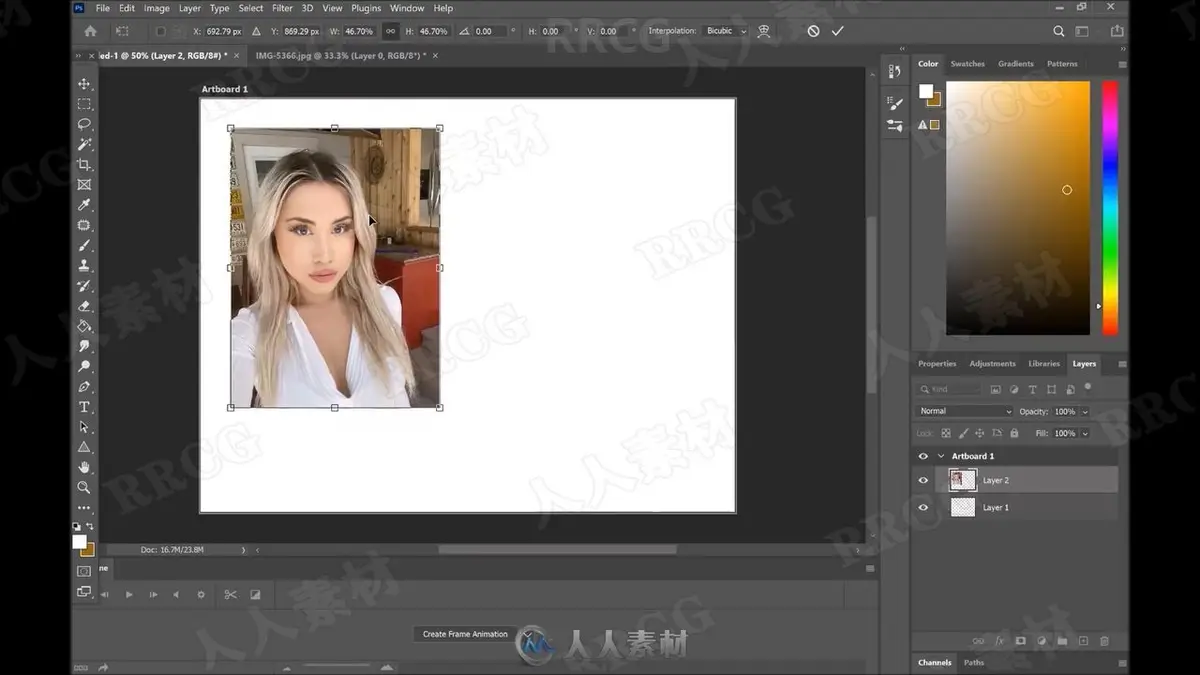The image size is (1200, 675).
Task: Toggle the layer filter on/off switch
Action: (1088, 387)
